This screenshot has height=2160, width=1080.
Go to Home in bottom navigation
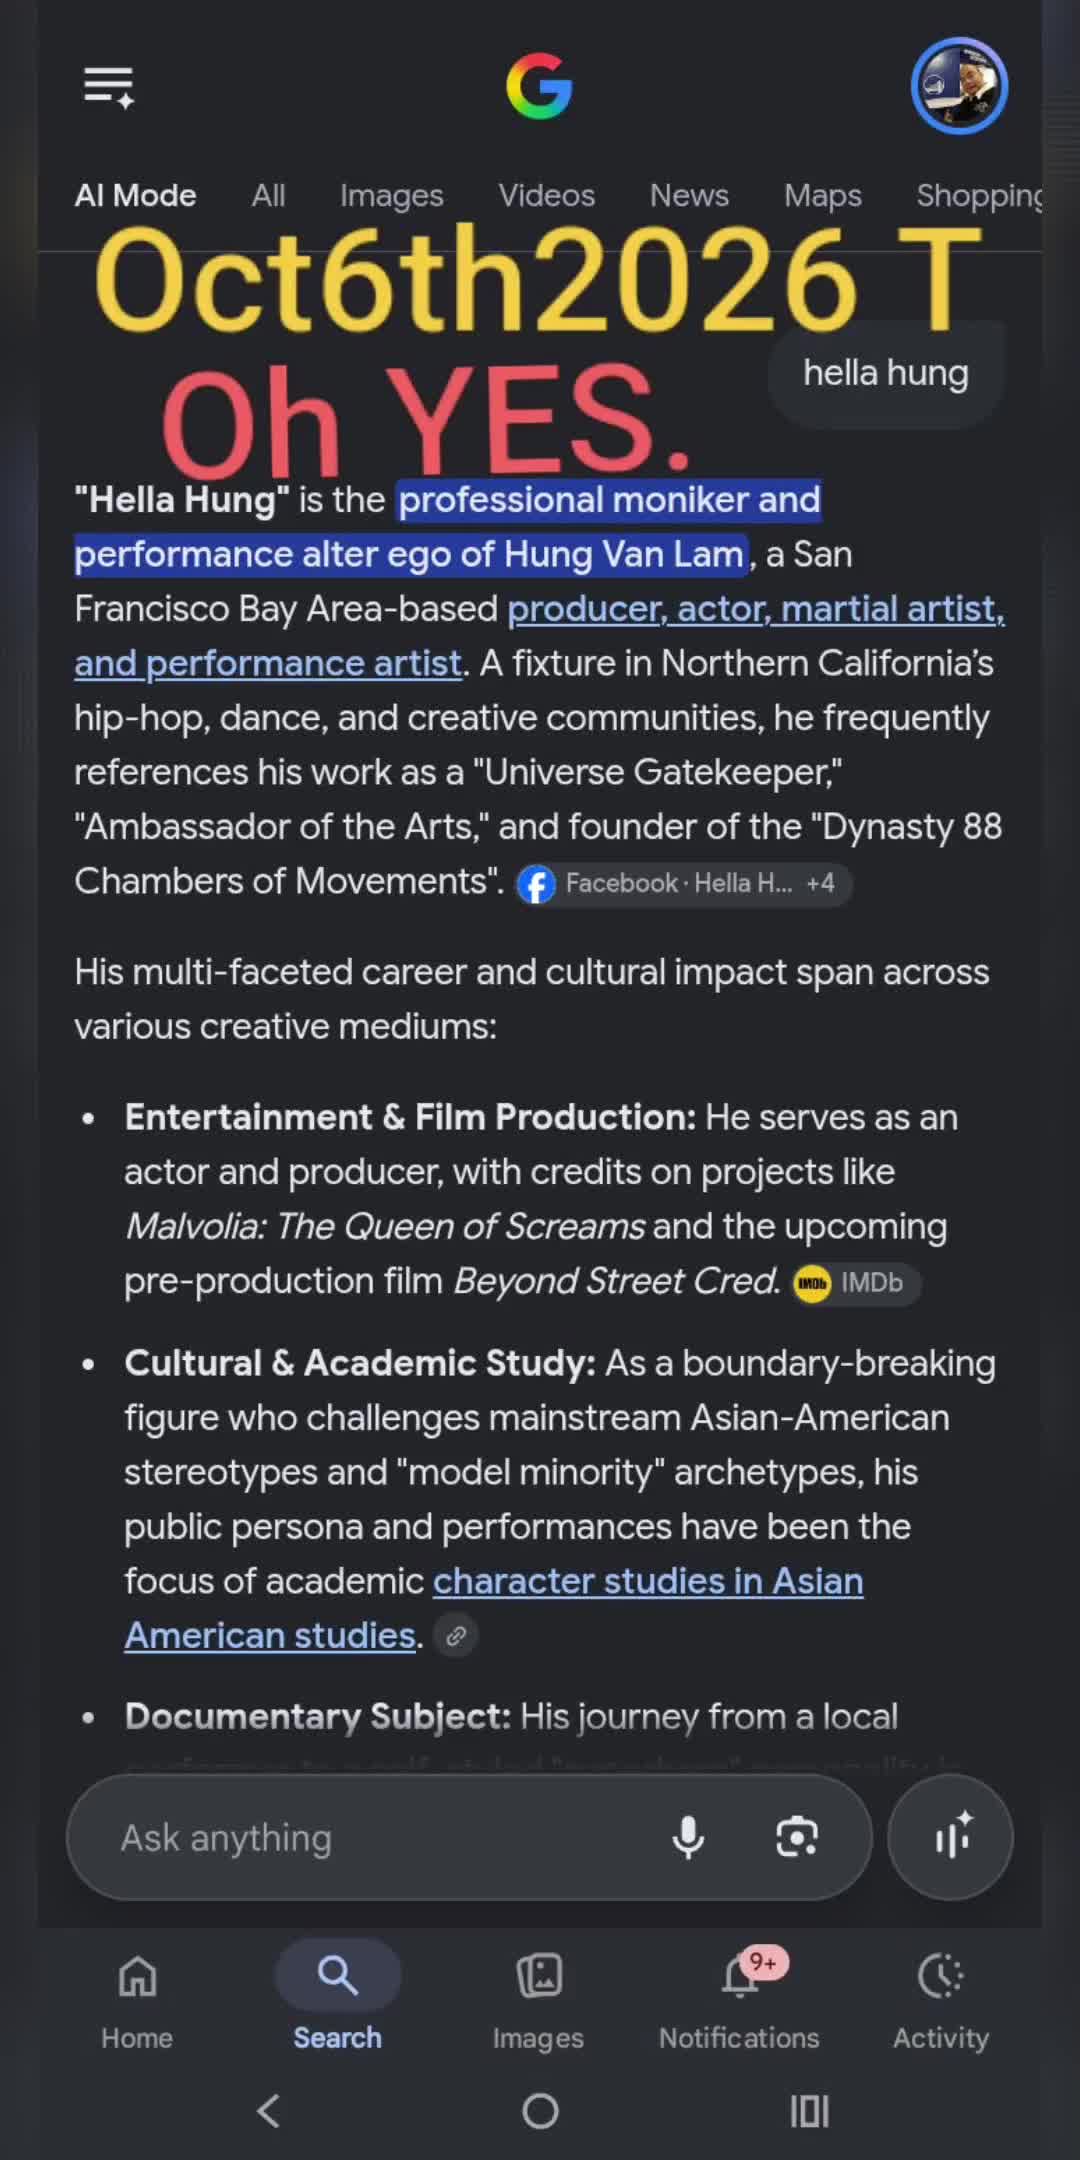pyautogui.click(x=137, y=2002)
